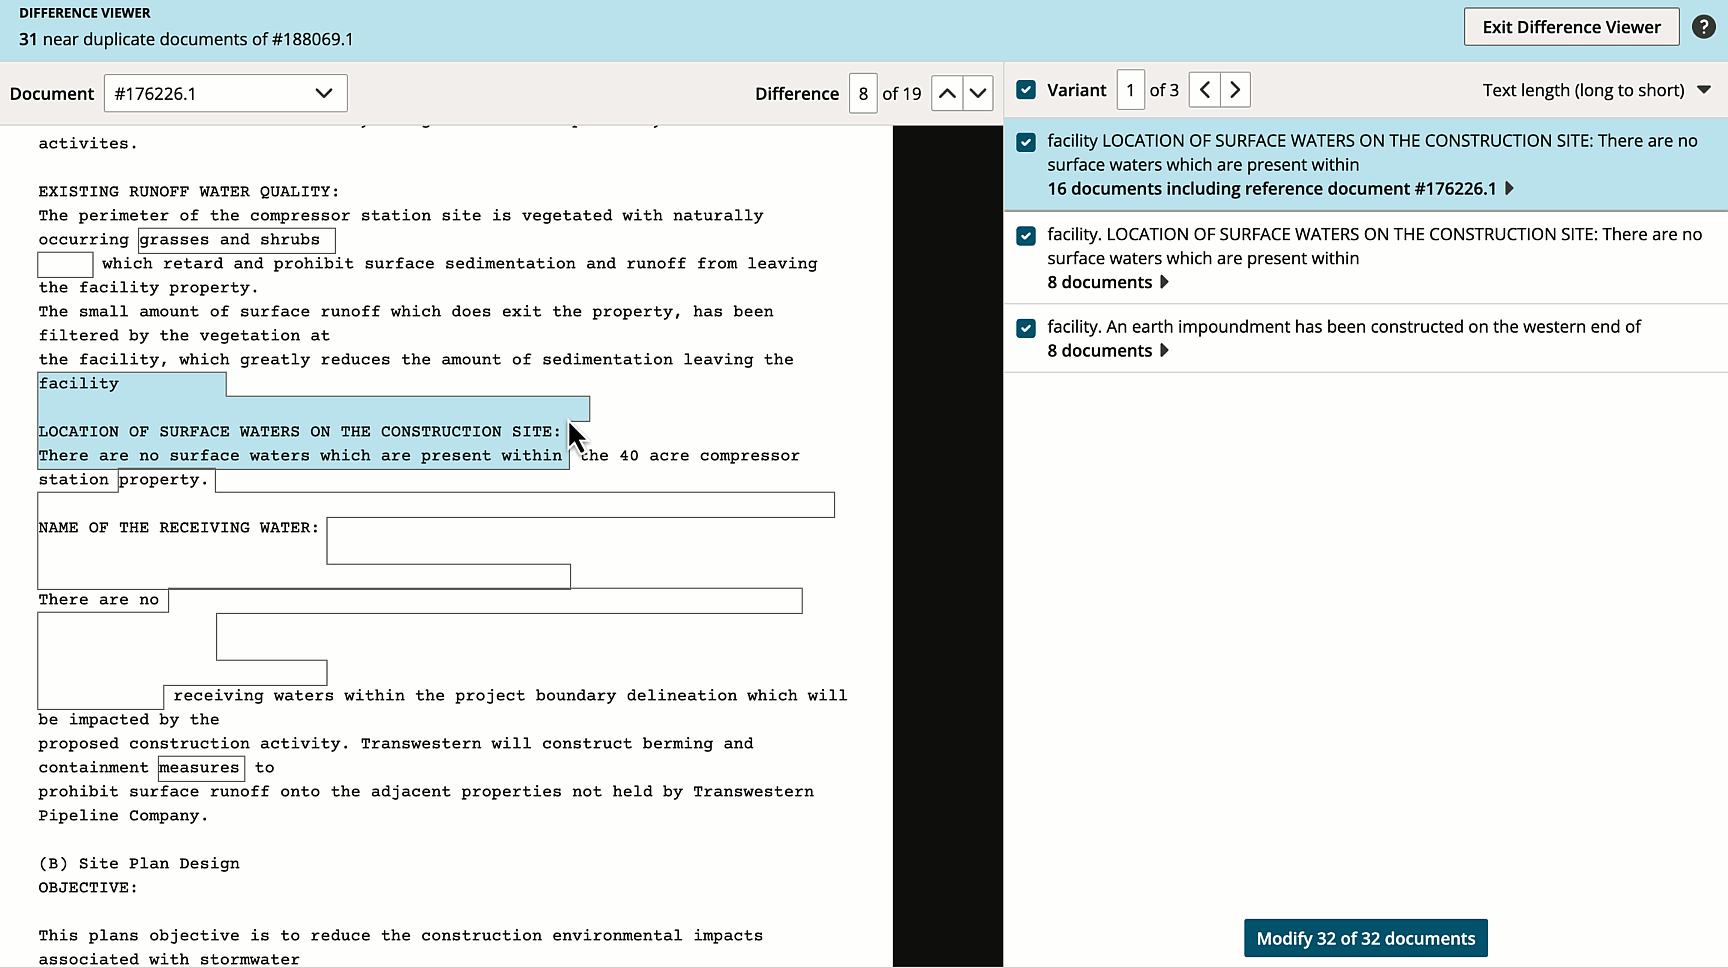Select the left chevron to view previous variant

[1204, 89]
